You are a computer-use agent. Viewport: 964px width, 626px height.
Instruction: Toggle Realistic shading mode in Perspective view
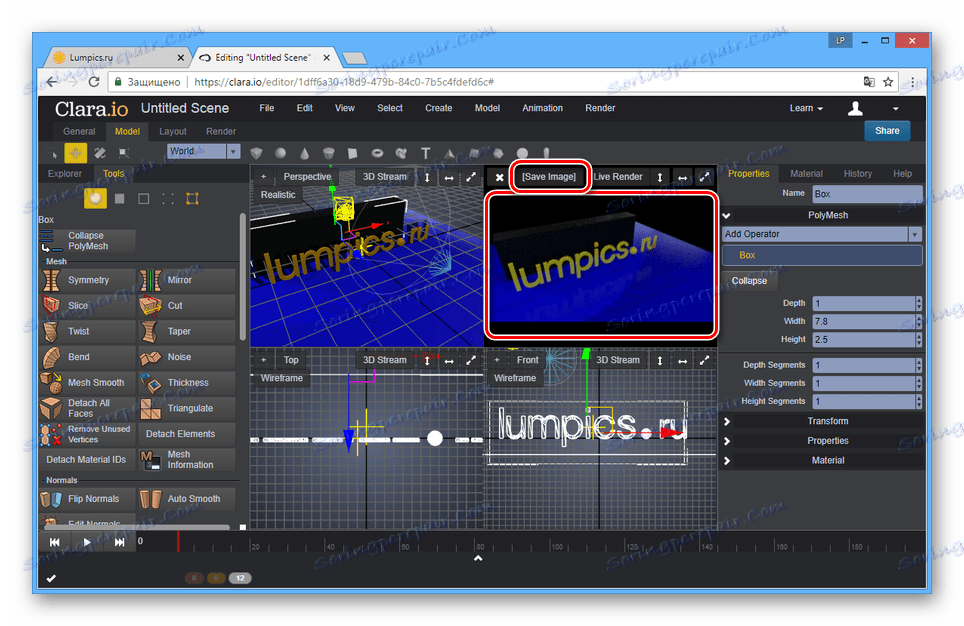point(278,195)
